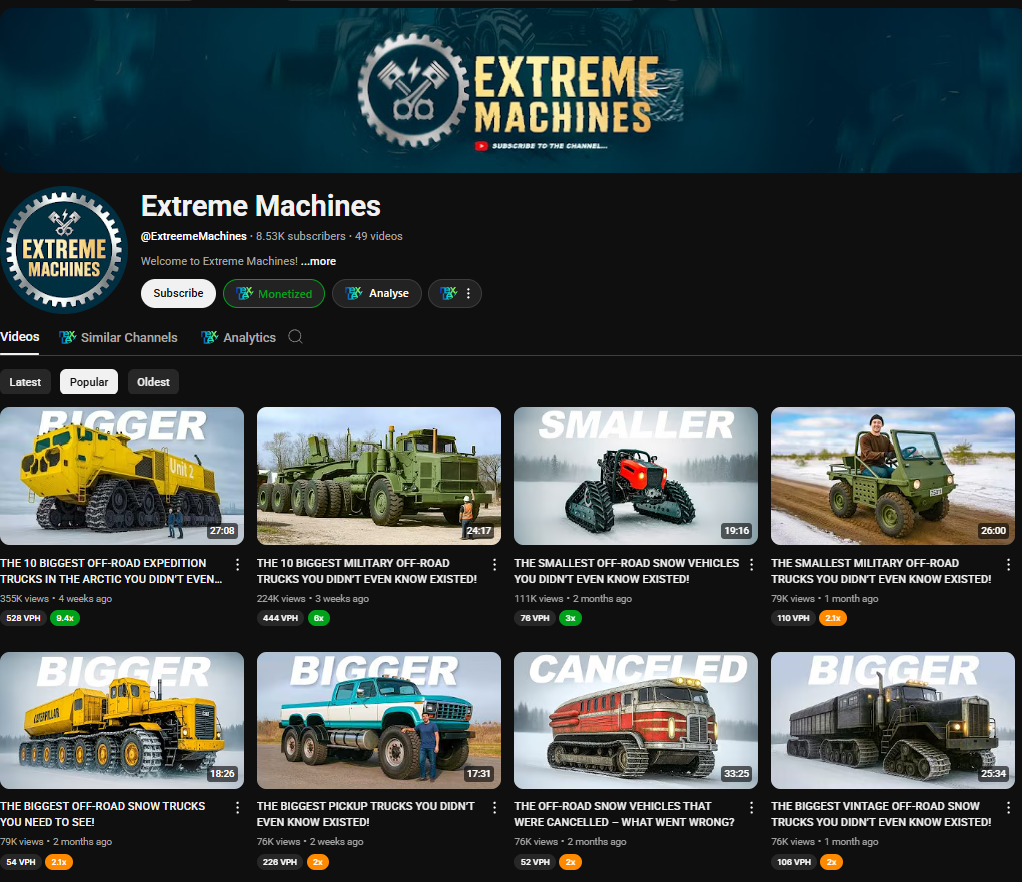Open the yellow Caterpillar snow truck thumbnail

[122, 720]
